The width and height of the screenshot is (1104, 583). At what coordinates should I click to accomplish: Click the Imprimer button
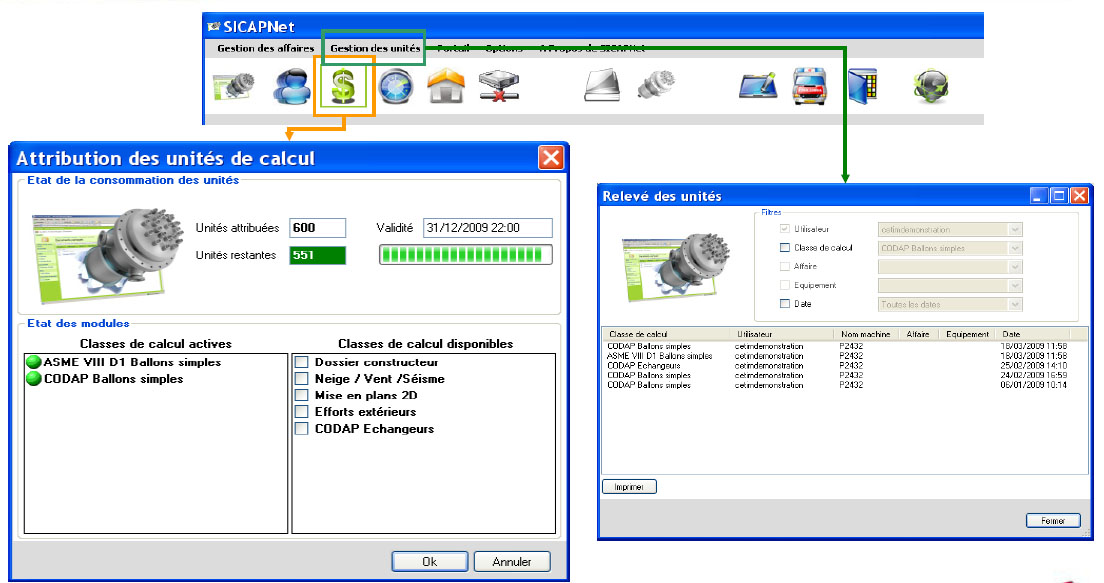point(629,487)
